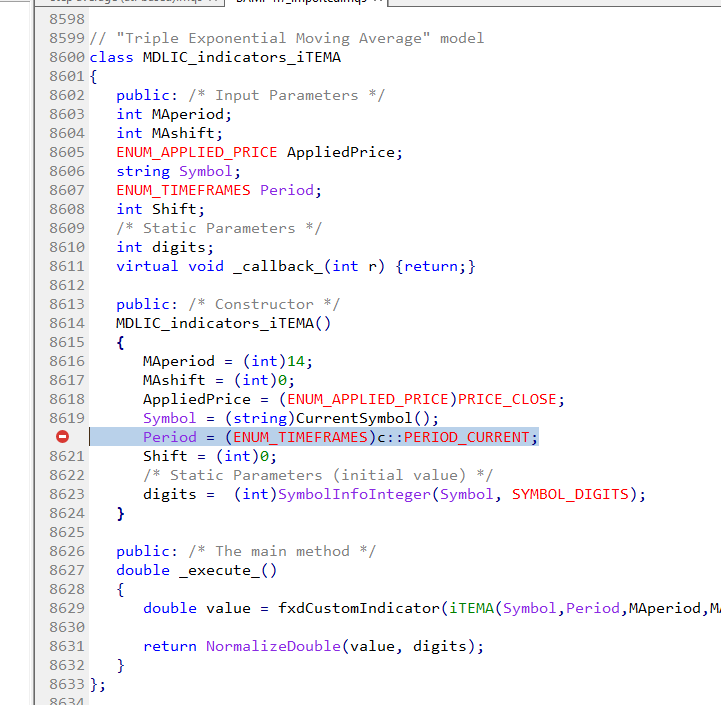Click value 14 in MAperiod assignment
The width and height of the screenshot is (721, 705).
[x=296, y=361]
